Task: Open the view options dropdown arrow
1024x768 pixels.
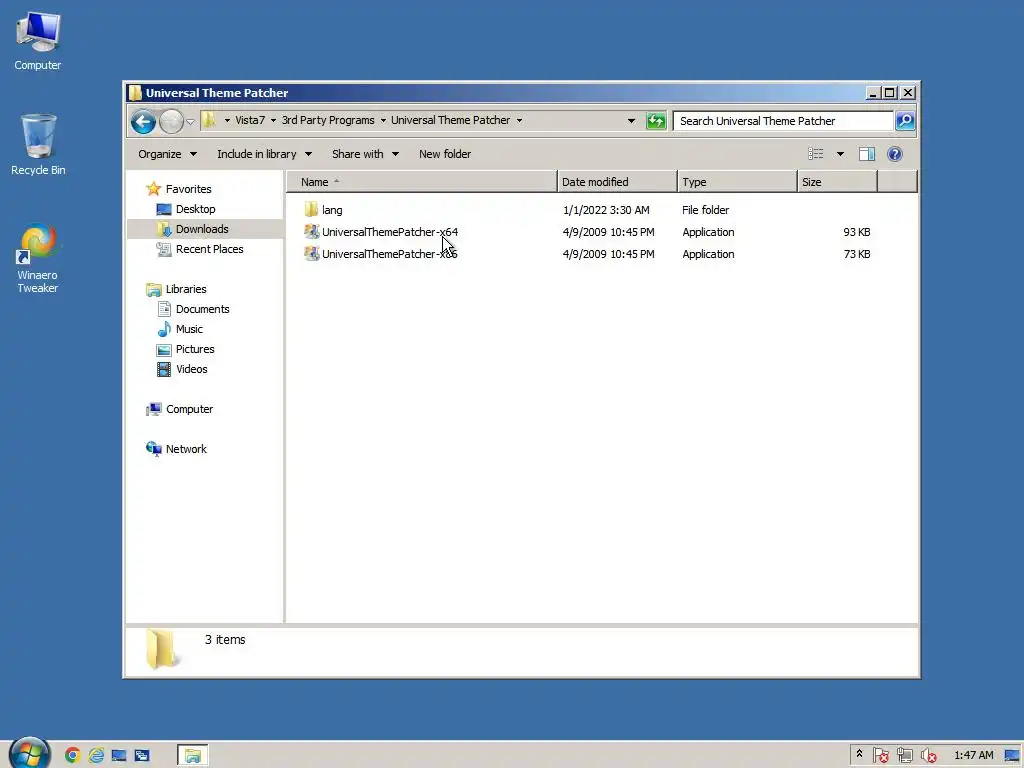Action: click(840, 154)
